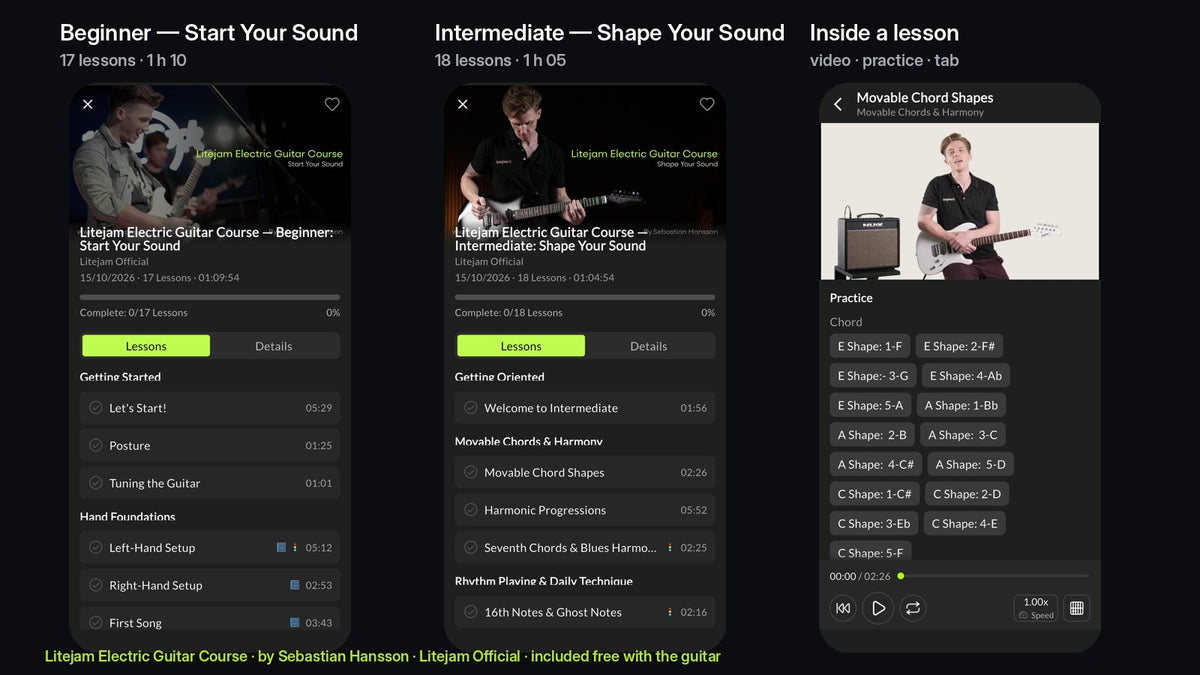This screenshot has width=1200, height=675.
Task: Open the fretboard grid view icon
Action: point(1076,608)
